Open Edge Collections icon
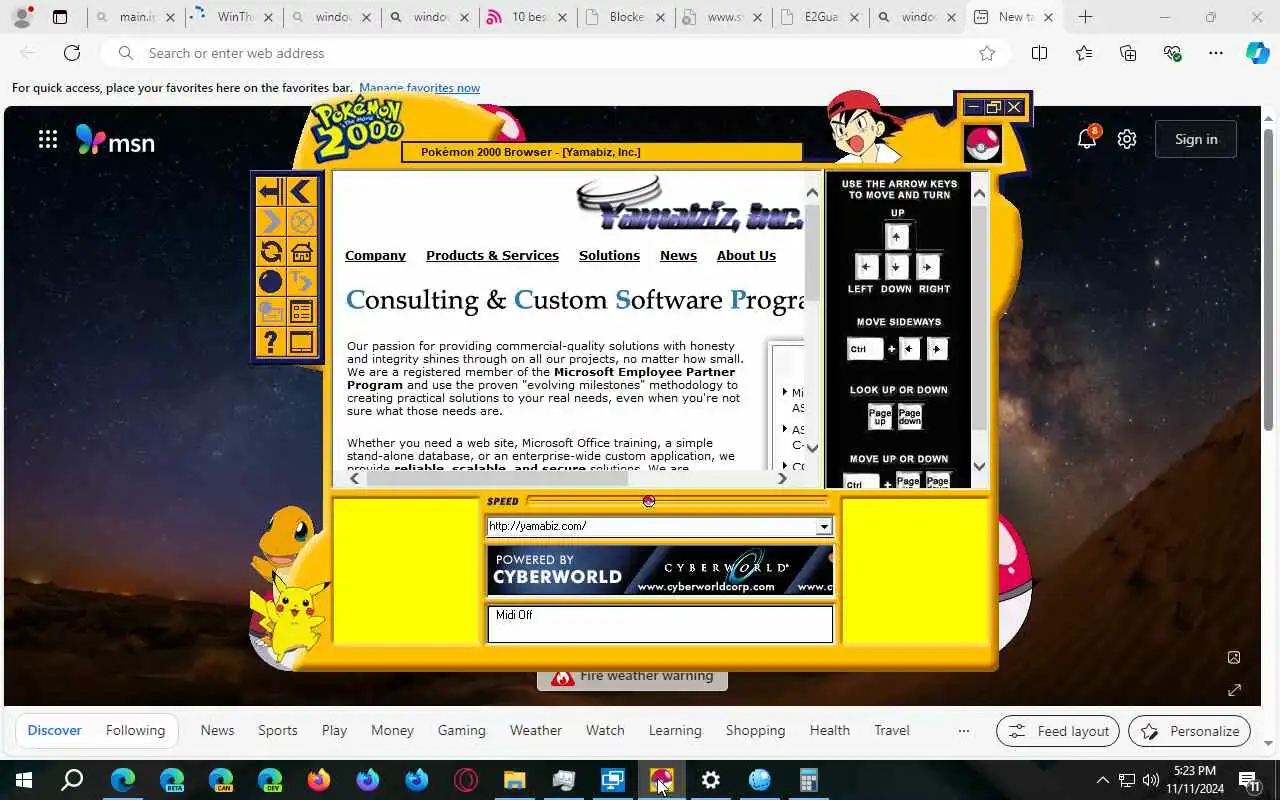The image size is (1280, 800). coord(1128,53)
